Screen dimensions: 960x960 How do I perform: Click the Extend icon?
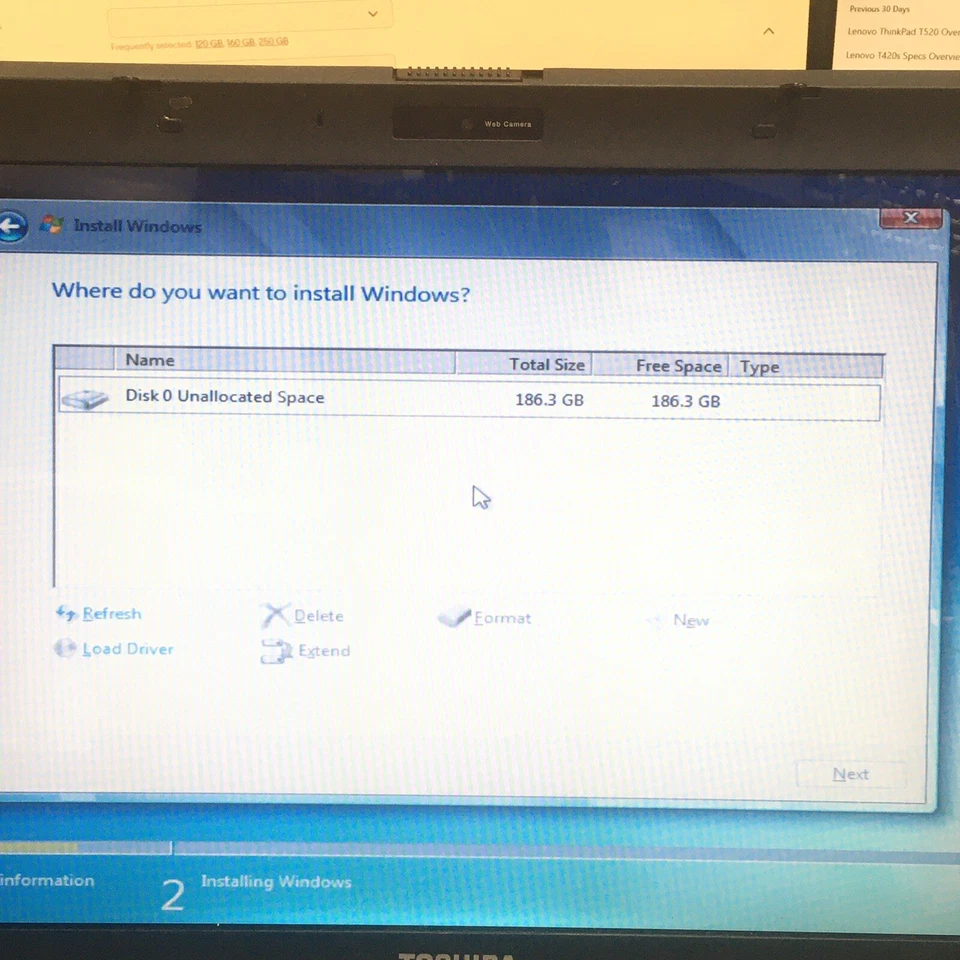pos(277,650)
